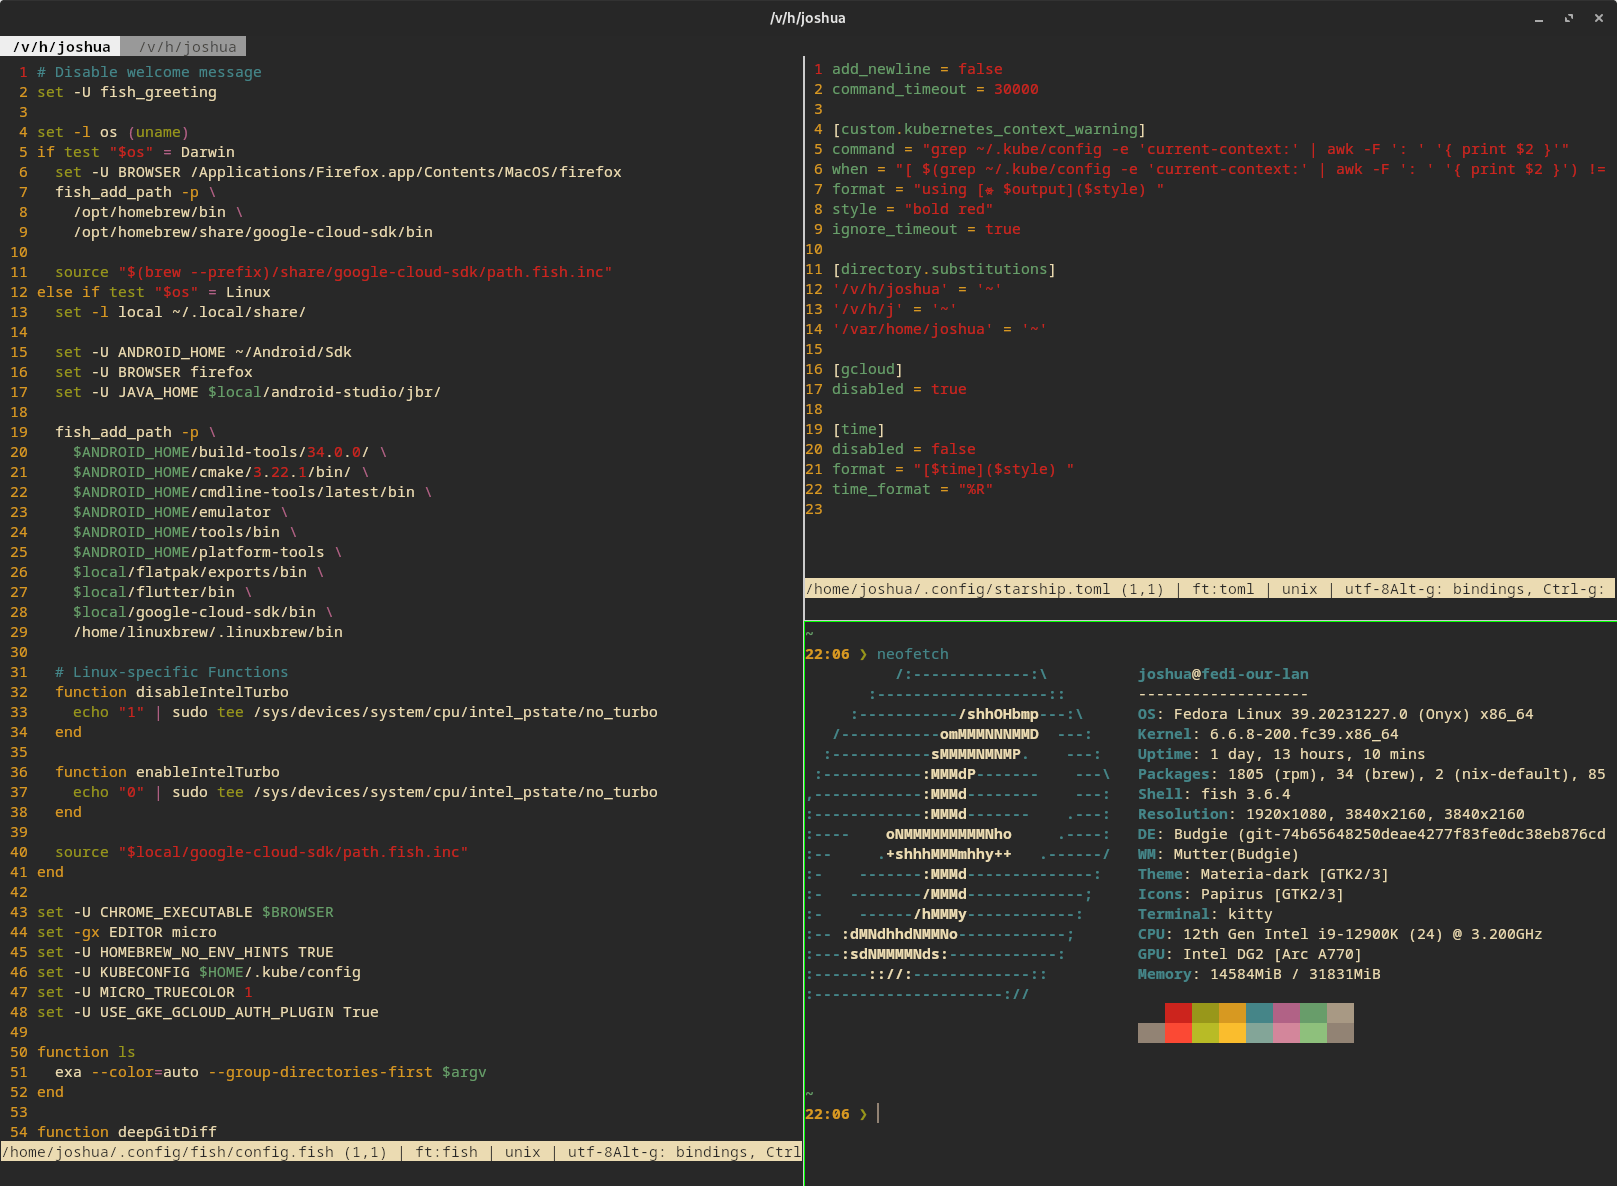
Task: Close the kitty terminal window
Action: 1599,19
